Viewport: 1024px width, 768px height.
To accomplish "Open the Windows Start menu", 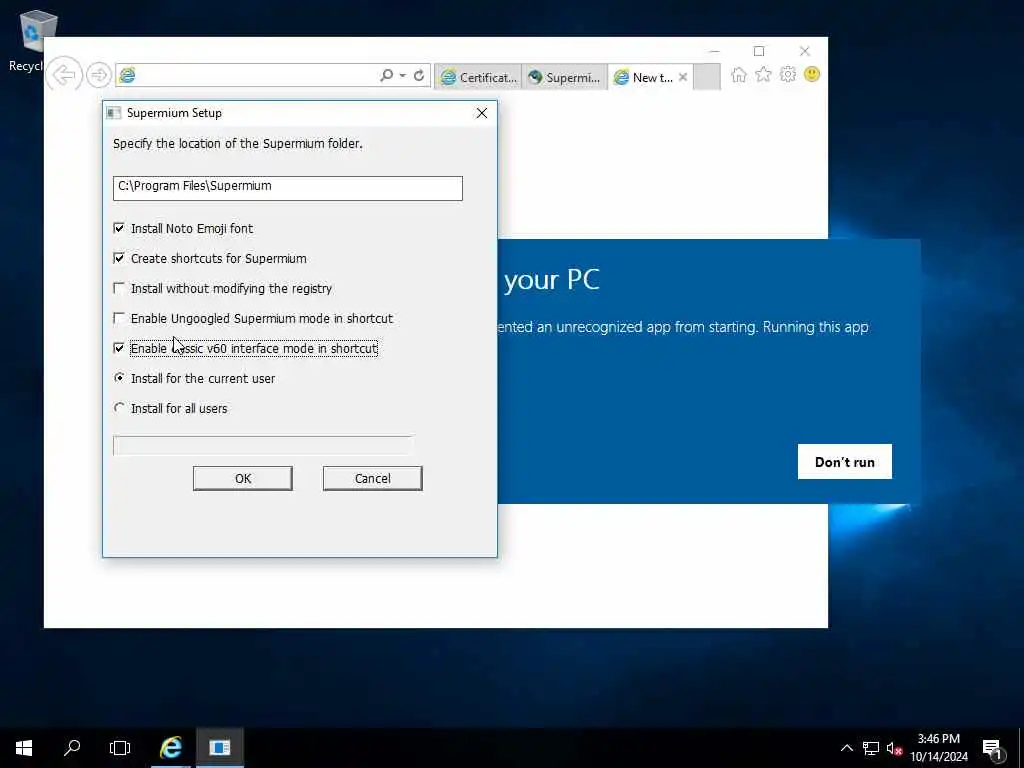I will (x=24, y=748).
